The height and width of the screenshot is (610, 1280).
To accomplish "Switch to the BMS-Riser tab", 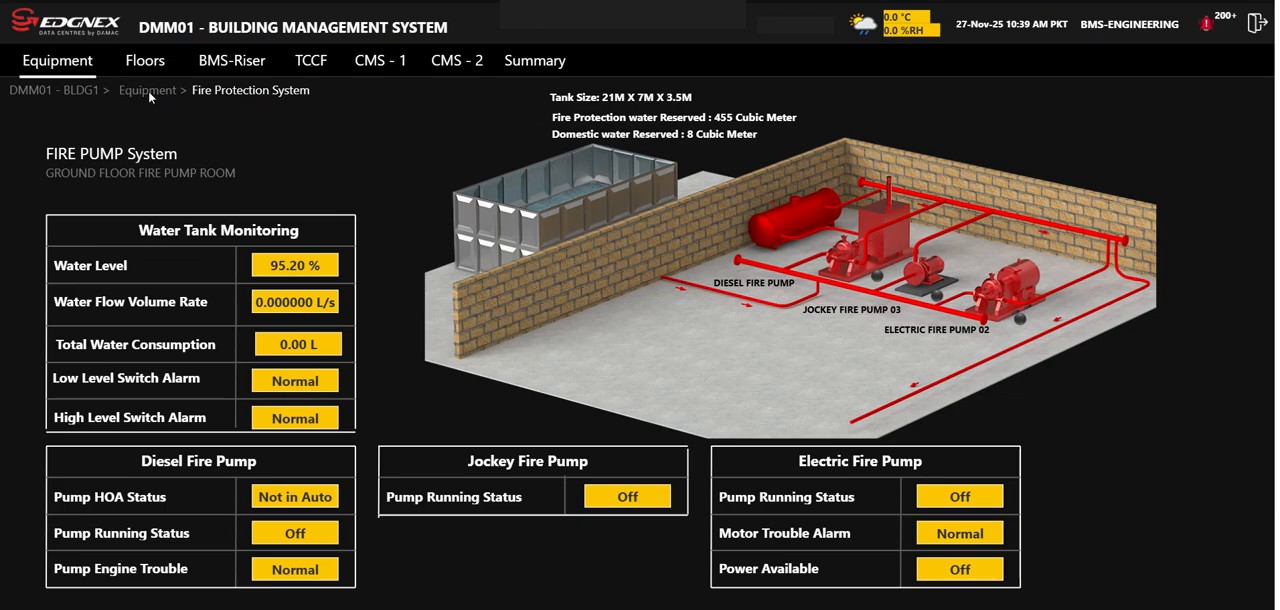I will [x=232, y=60].
